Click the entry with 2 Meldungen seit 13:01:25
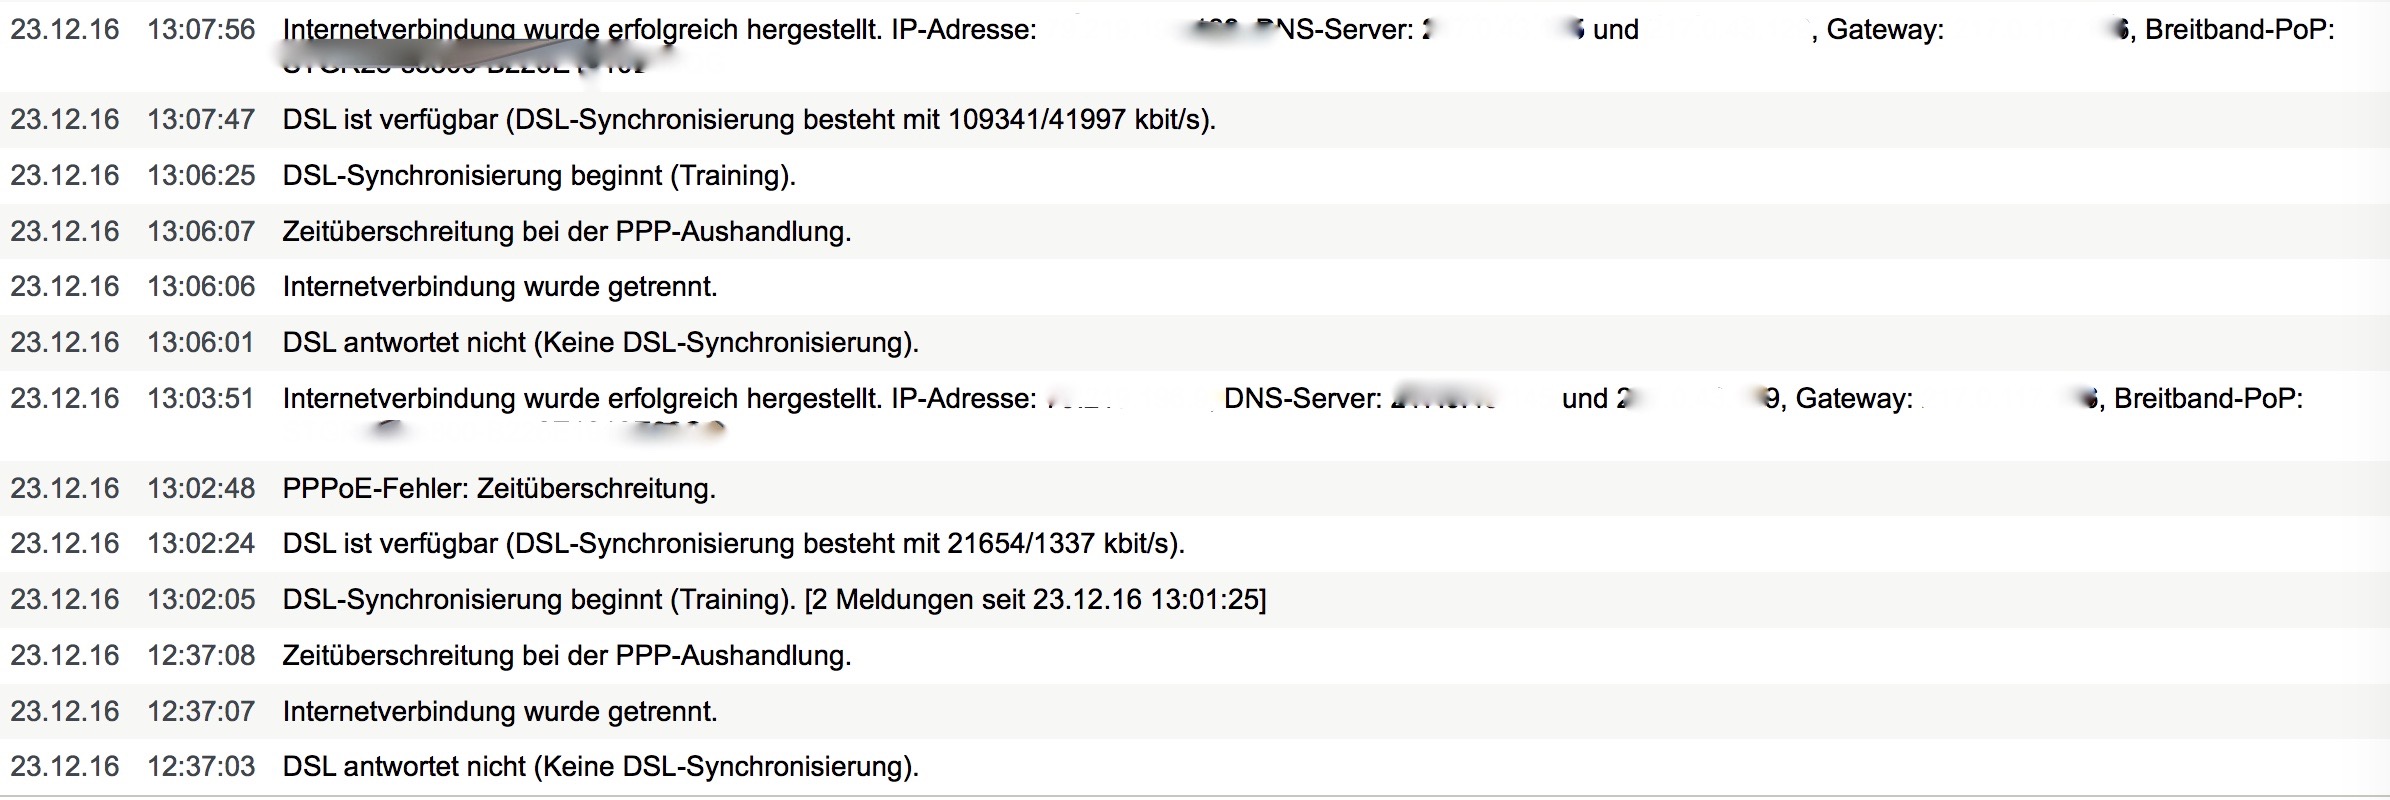 pyautogui.click(x=1195, y=600)
